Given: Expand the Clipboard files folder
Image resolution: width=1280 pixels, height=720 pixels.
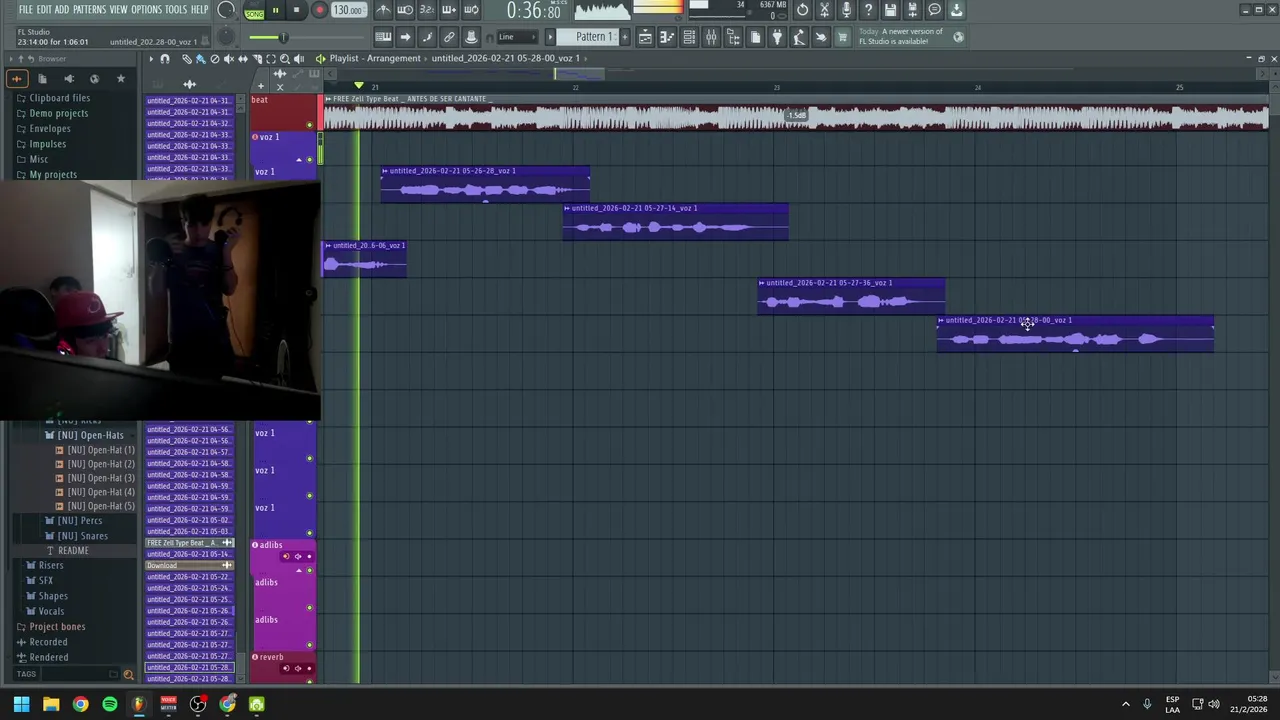Looking at the screenshot, I should coord(60,98).
